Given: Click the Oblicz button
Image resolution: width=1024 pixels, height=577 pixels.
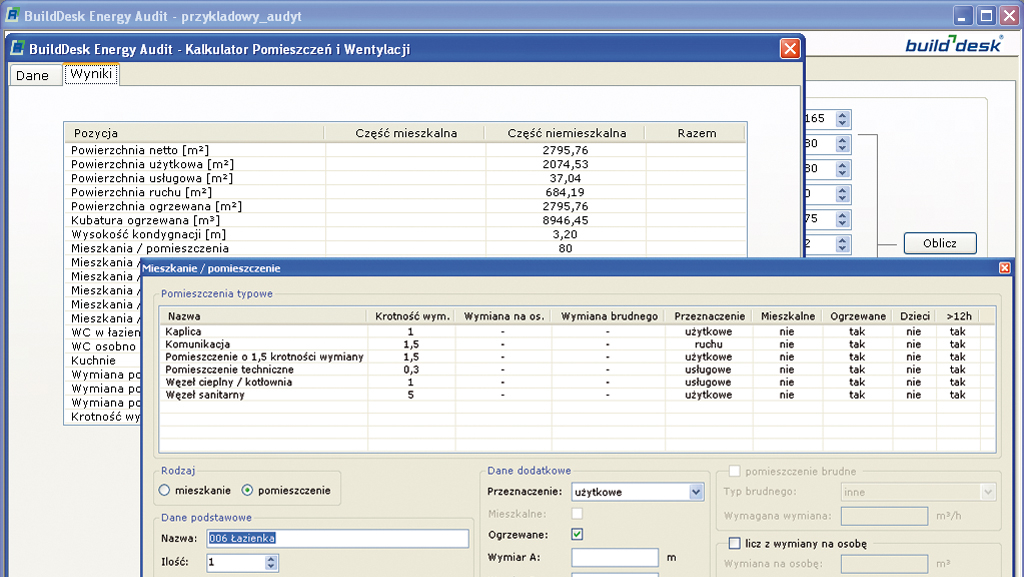Looking at the screenshot, I should point(940,243).
